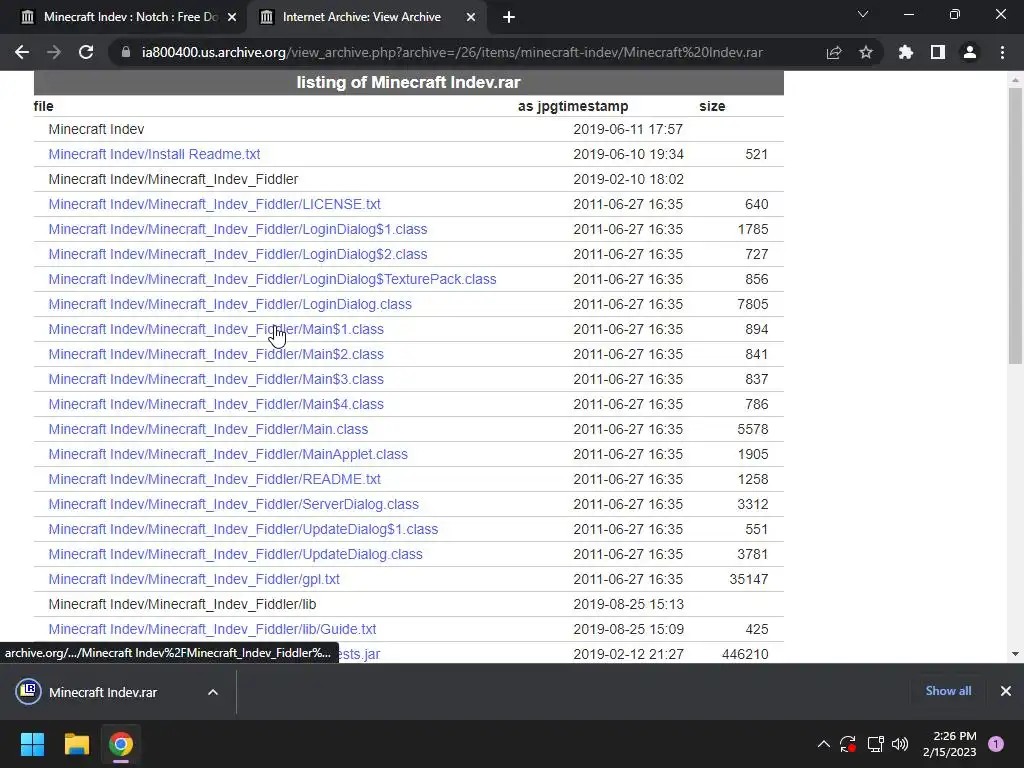Viewport: 1024px width, 768px height.
Task: Open Chrome's three-dot menu
Action: [x=1002, y=52]
